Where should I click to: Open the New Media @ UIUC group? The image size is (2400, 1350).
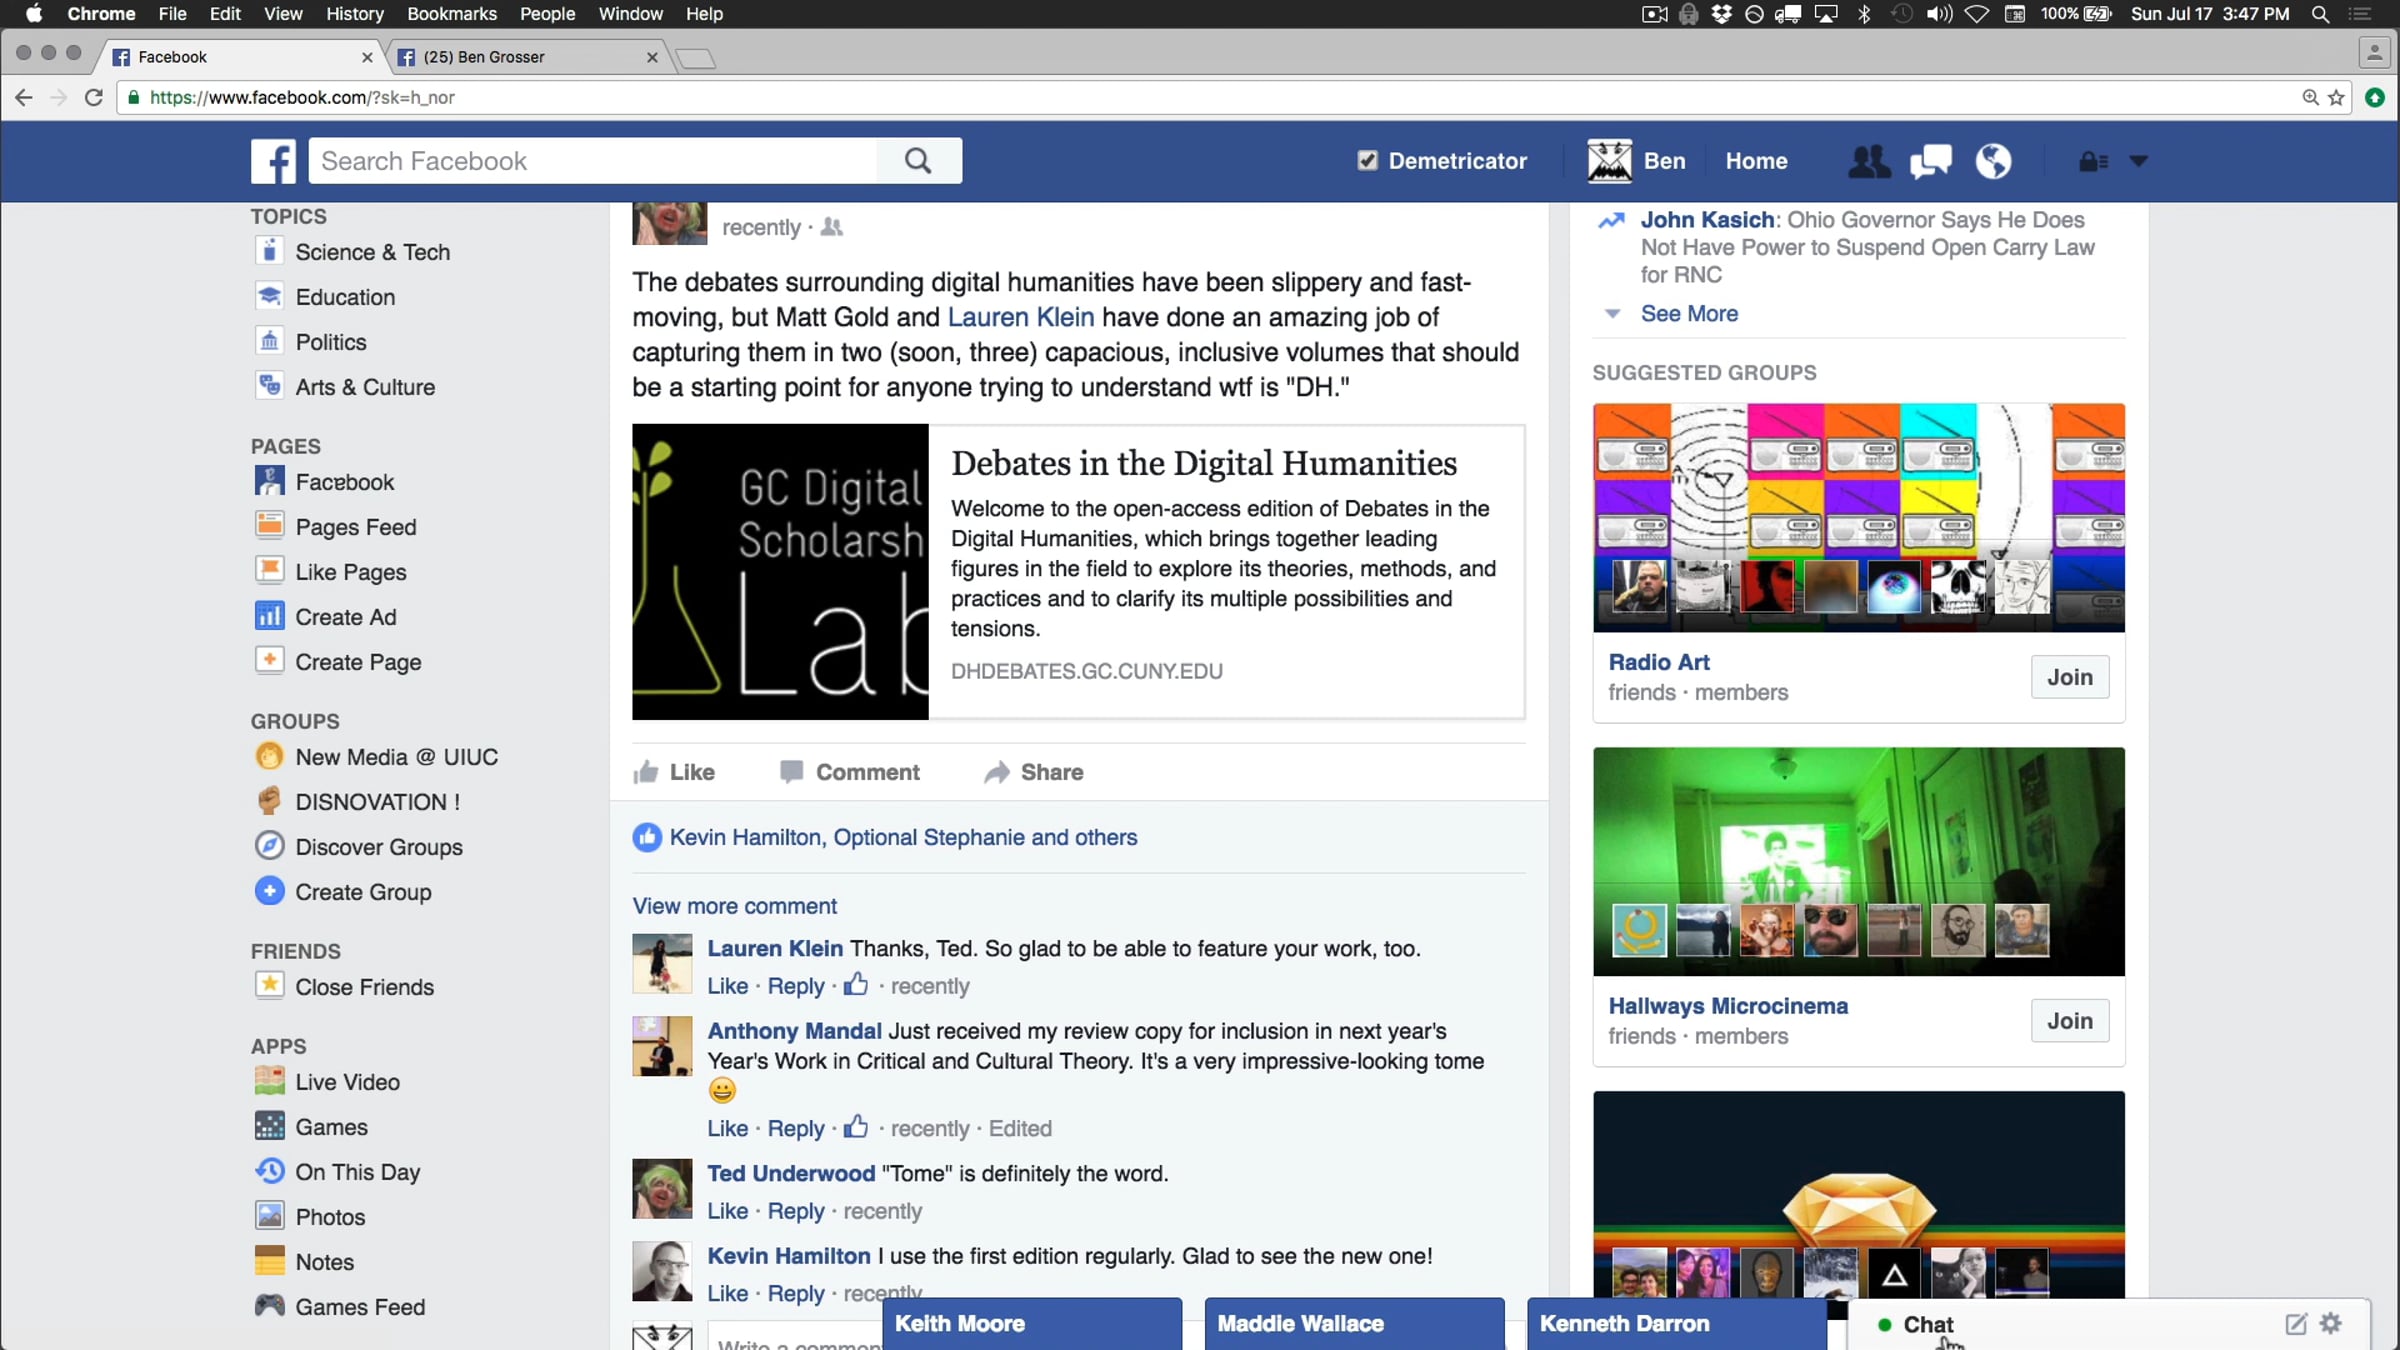click(x=396, y=757)
